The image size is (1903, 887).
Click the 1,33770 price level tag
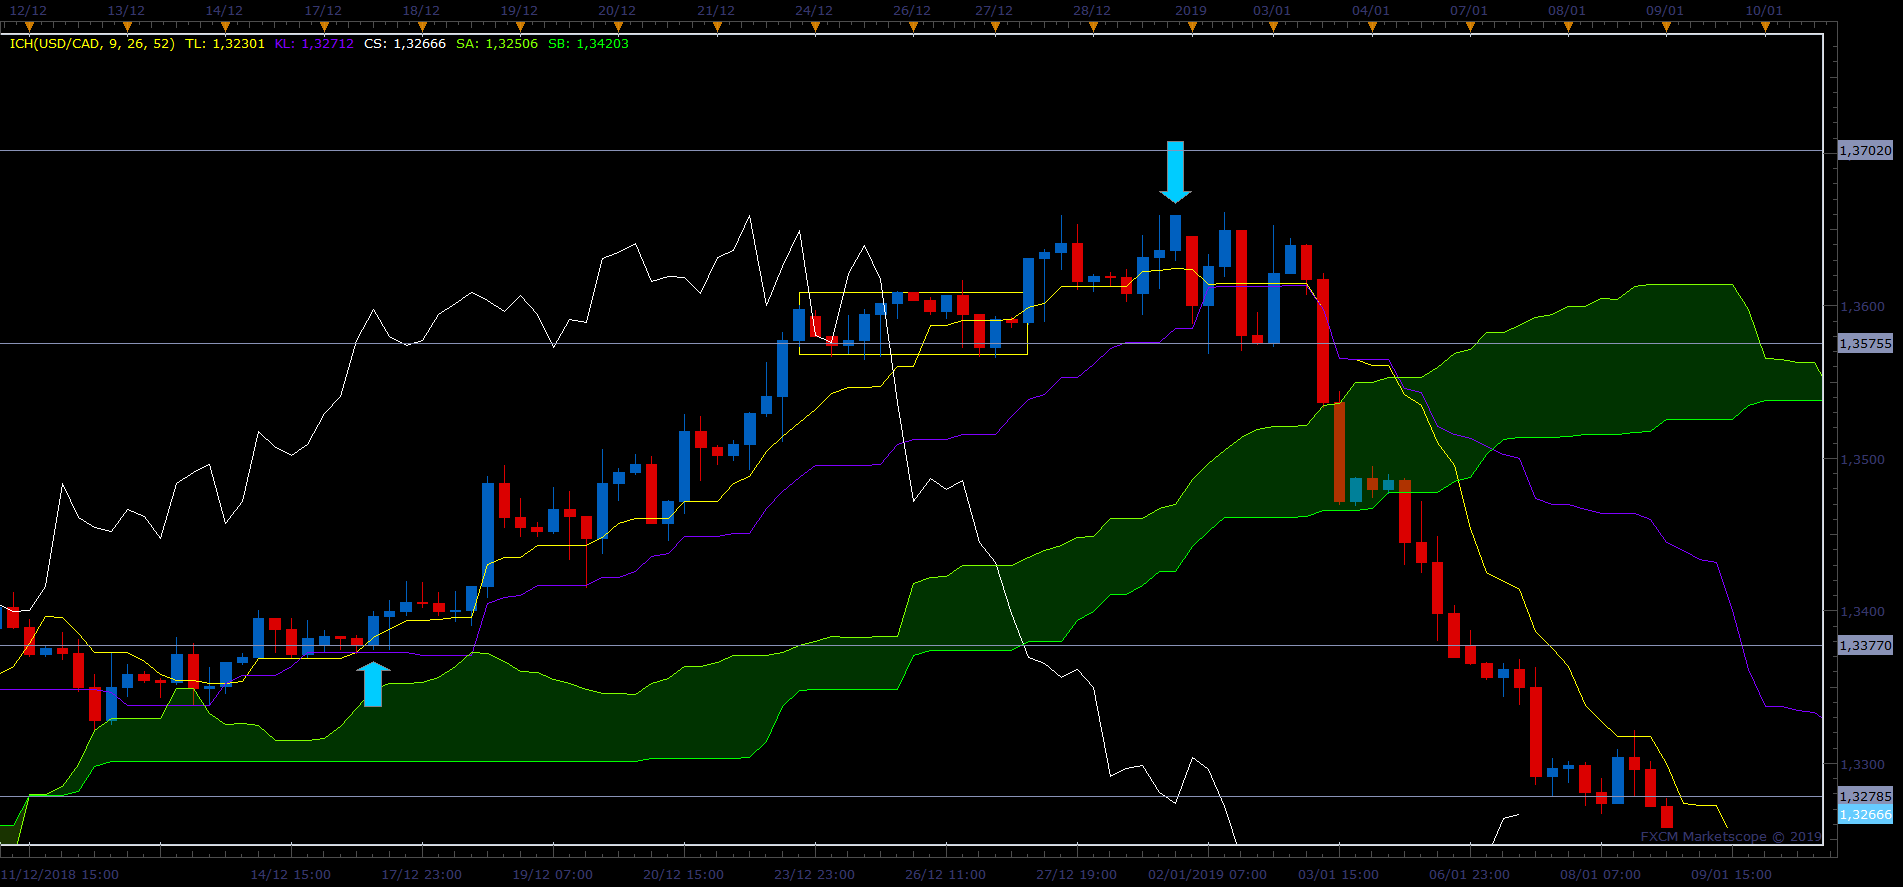point(1865,645)
